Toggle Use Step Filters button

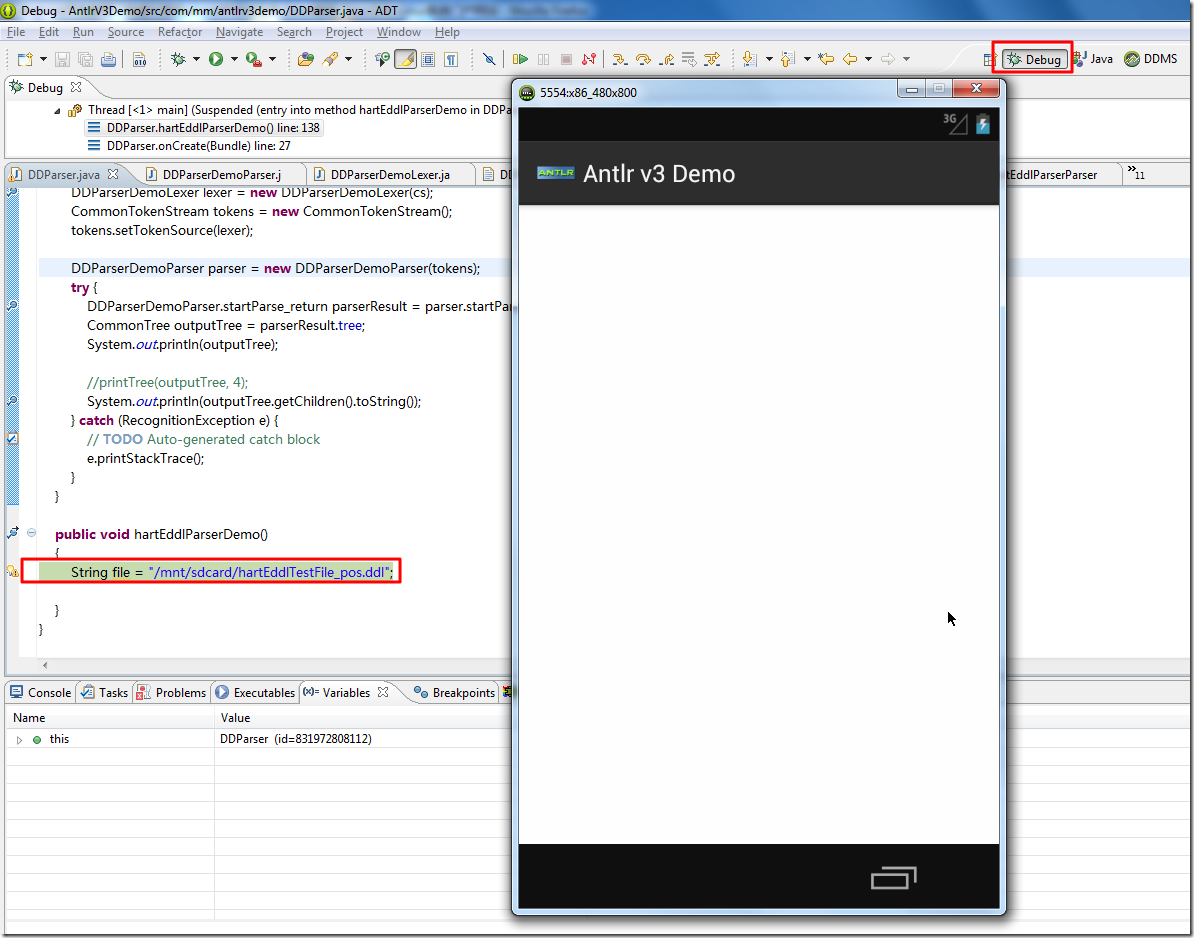(712, 59)
